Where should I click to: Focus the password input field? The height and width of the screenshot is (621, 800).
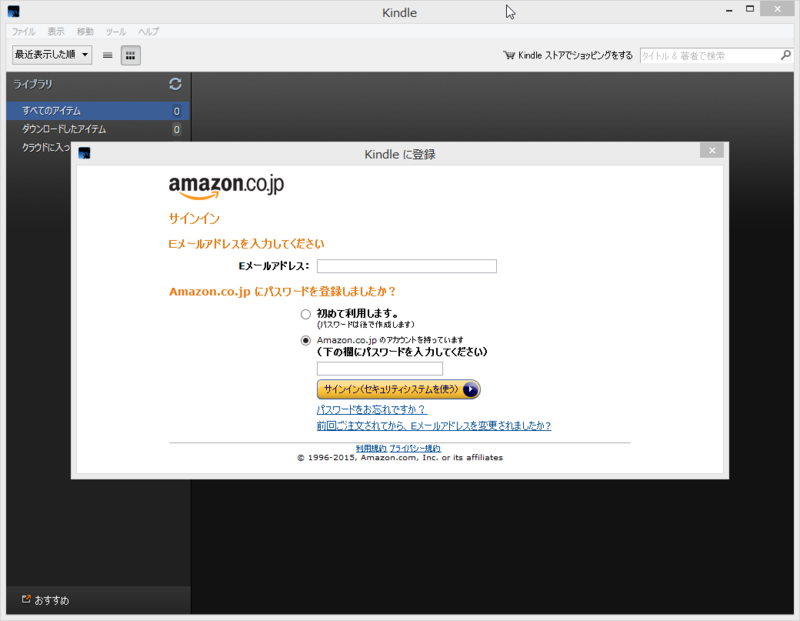pos(380,368)
